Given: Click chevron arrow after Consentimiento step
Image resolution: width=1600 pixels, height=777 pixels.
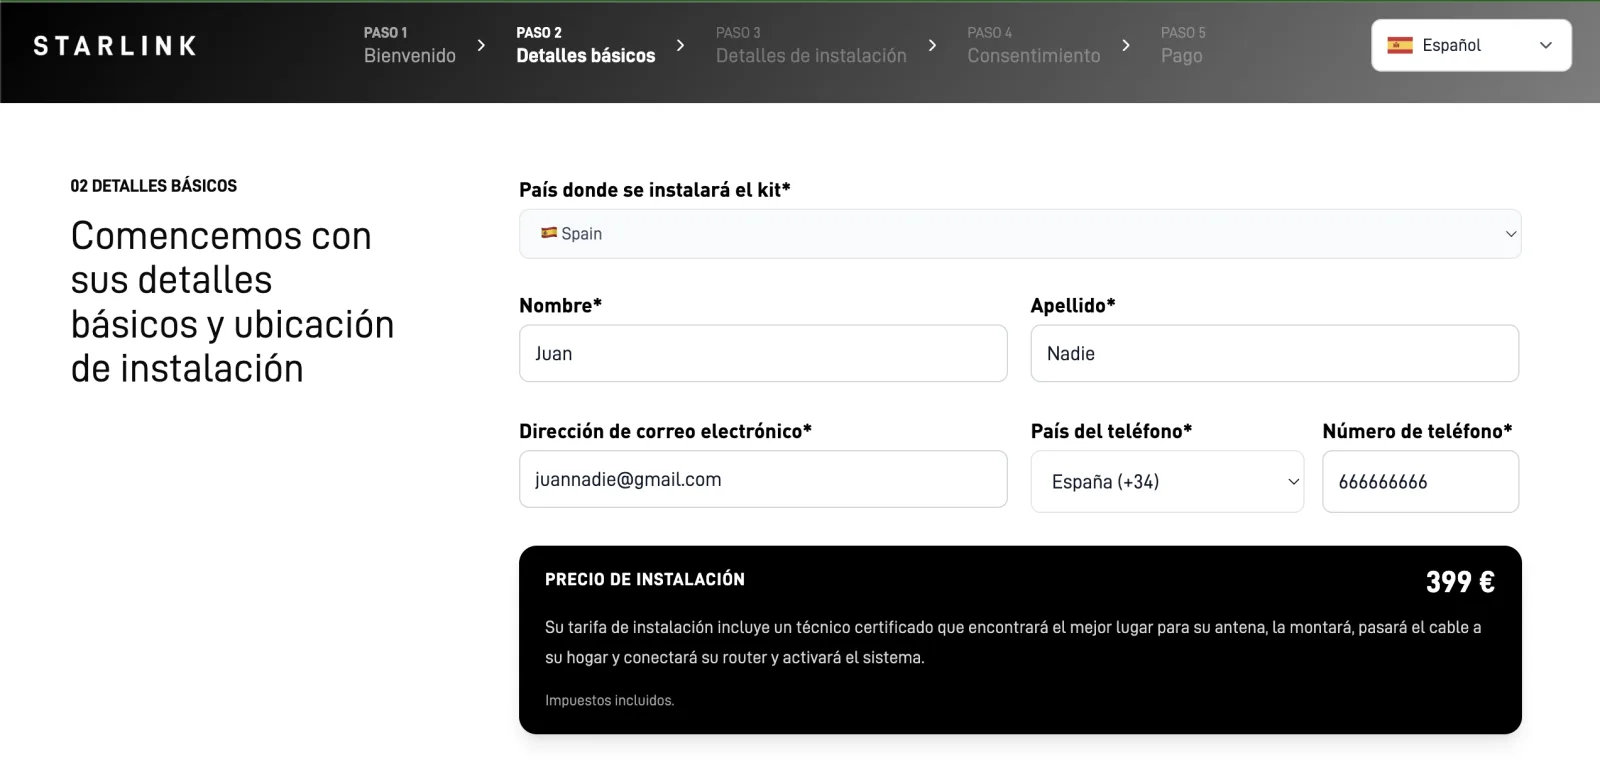Looking at the screenshot, I should (x=1126, y=45).
